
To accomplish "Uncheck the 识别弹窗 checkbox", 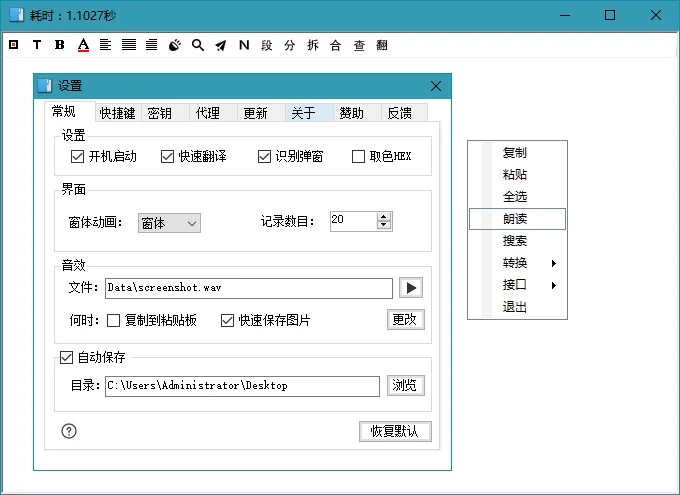I will (264, 156).
